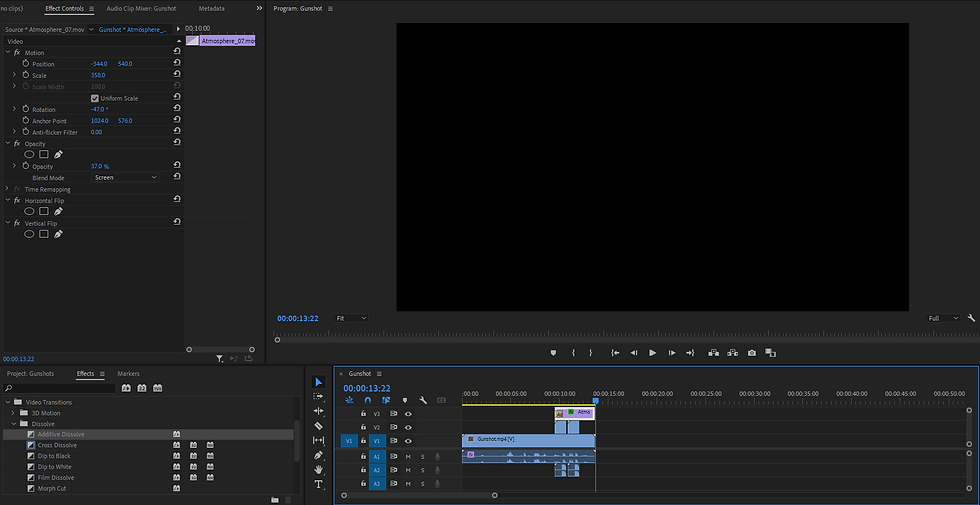The image size is (980, 505).
Task: Open the Markers tab
Action: click(x=128, y=374)
